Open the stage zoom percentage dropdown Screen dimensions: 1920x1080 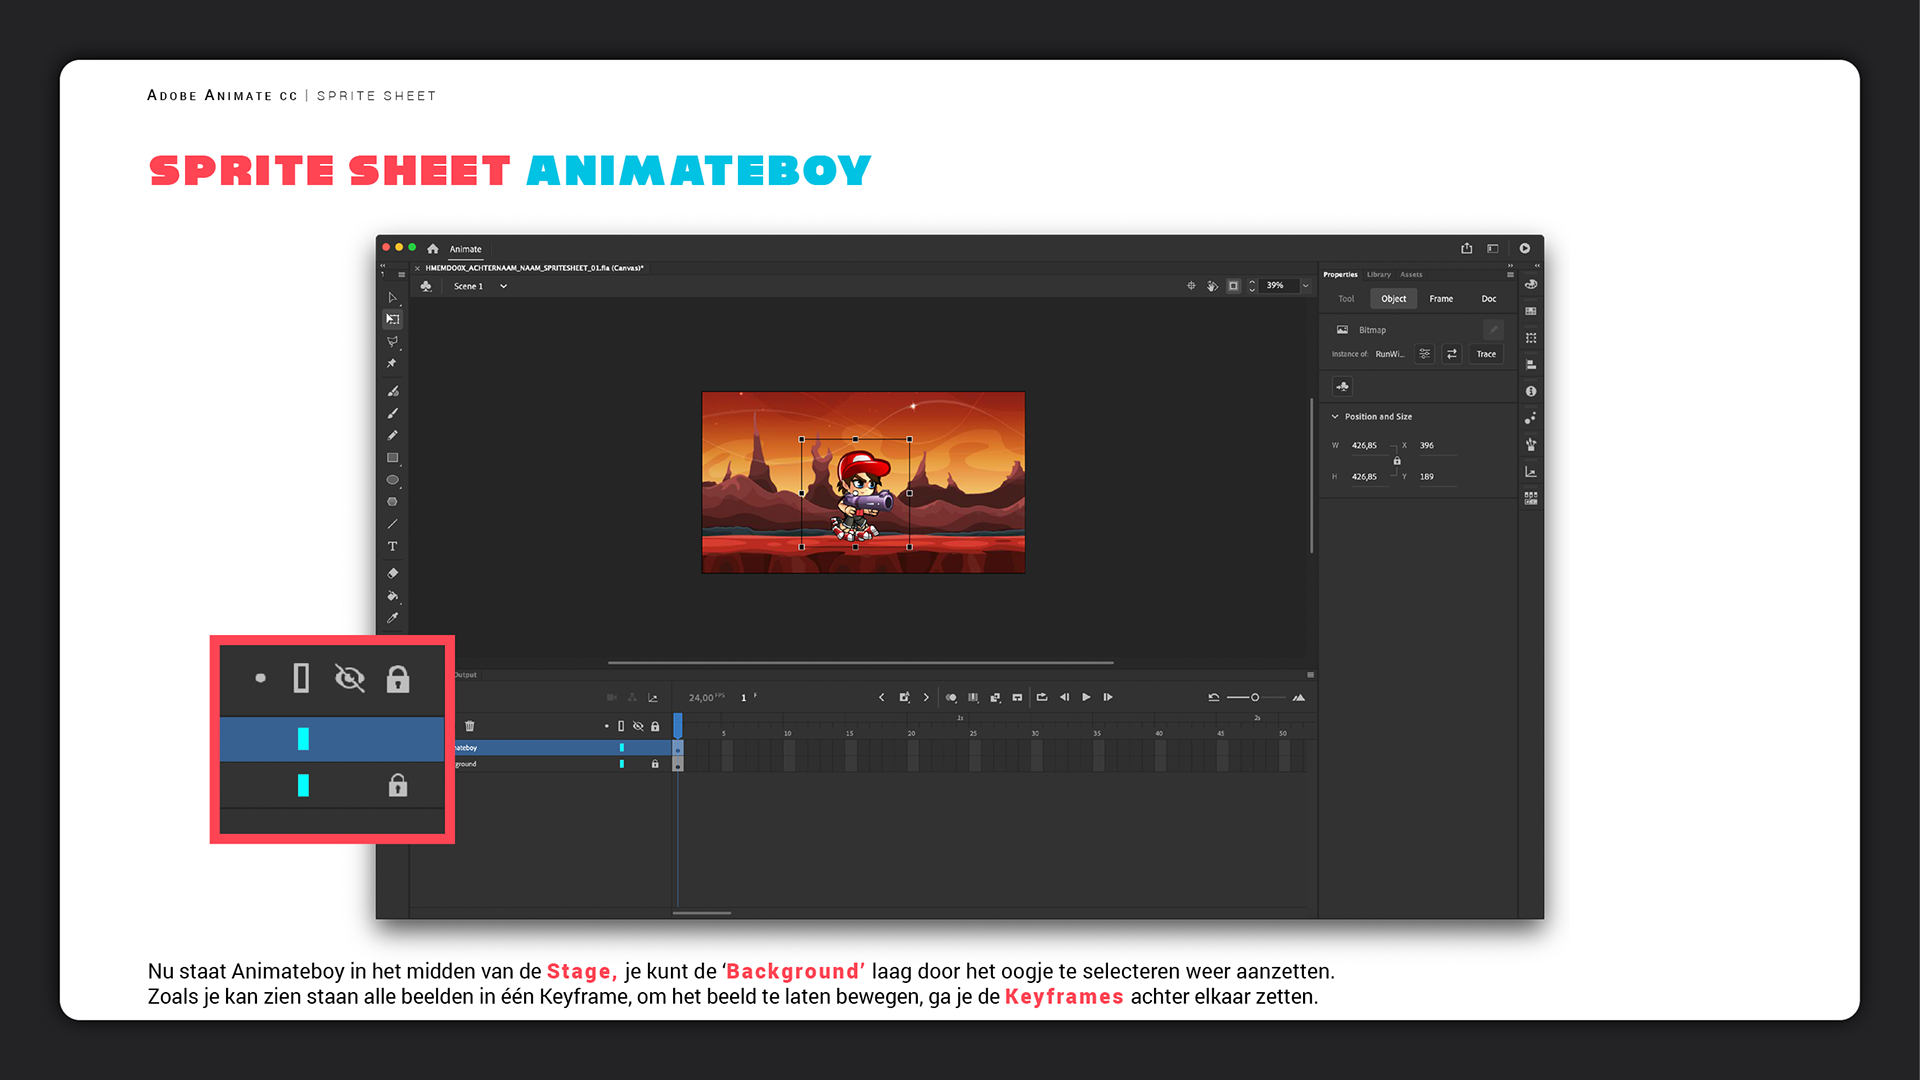point(1305,286)
